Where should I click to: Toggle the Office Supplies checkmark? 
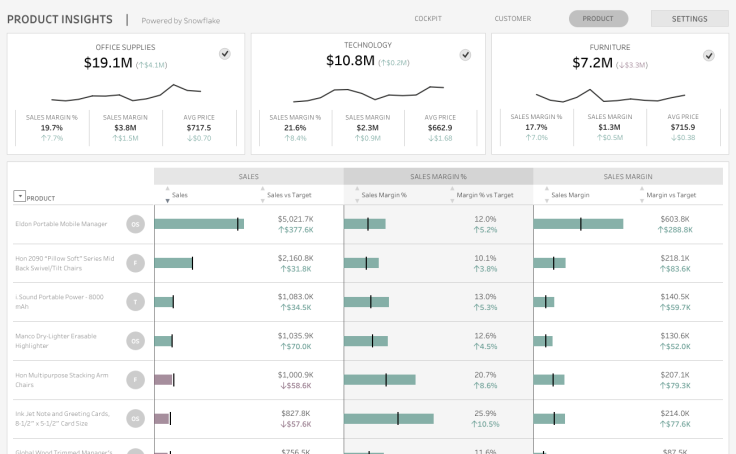click(x=225, y=54)
